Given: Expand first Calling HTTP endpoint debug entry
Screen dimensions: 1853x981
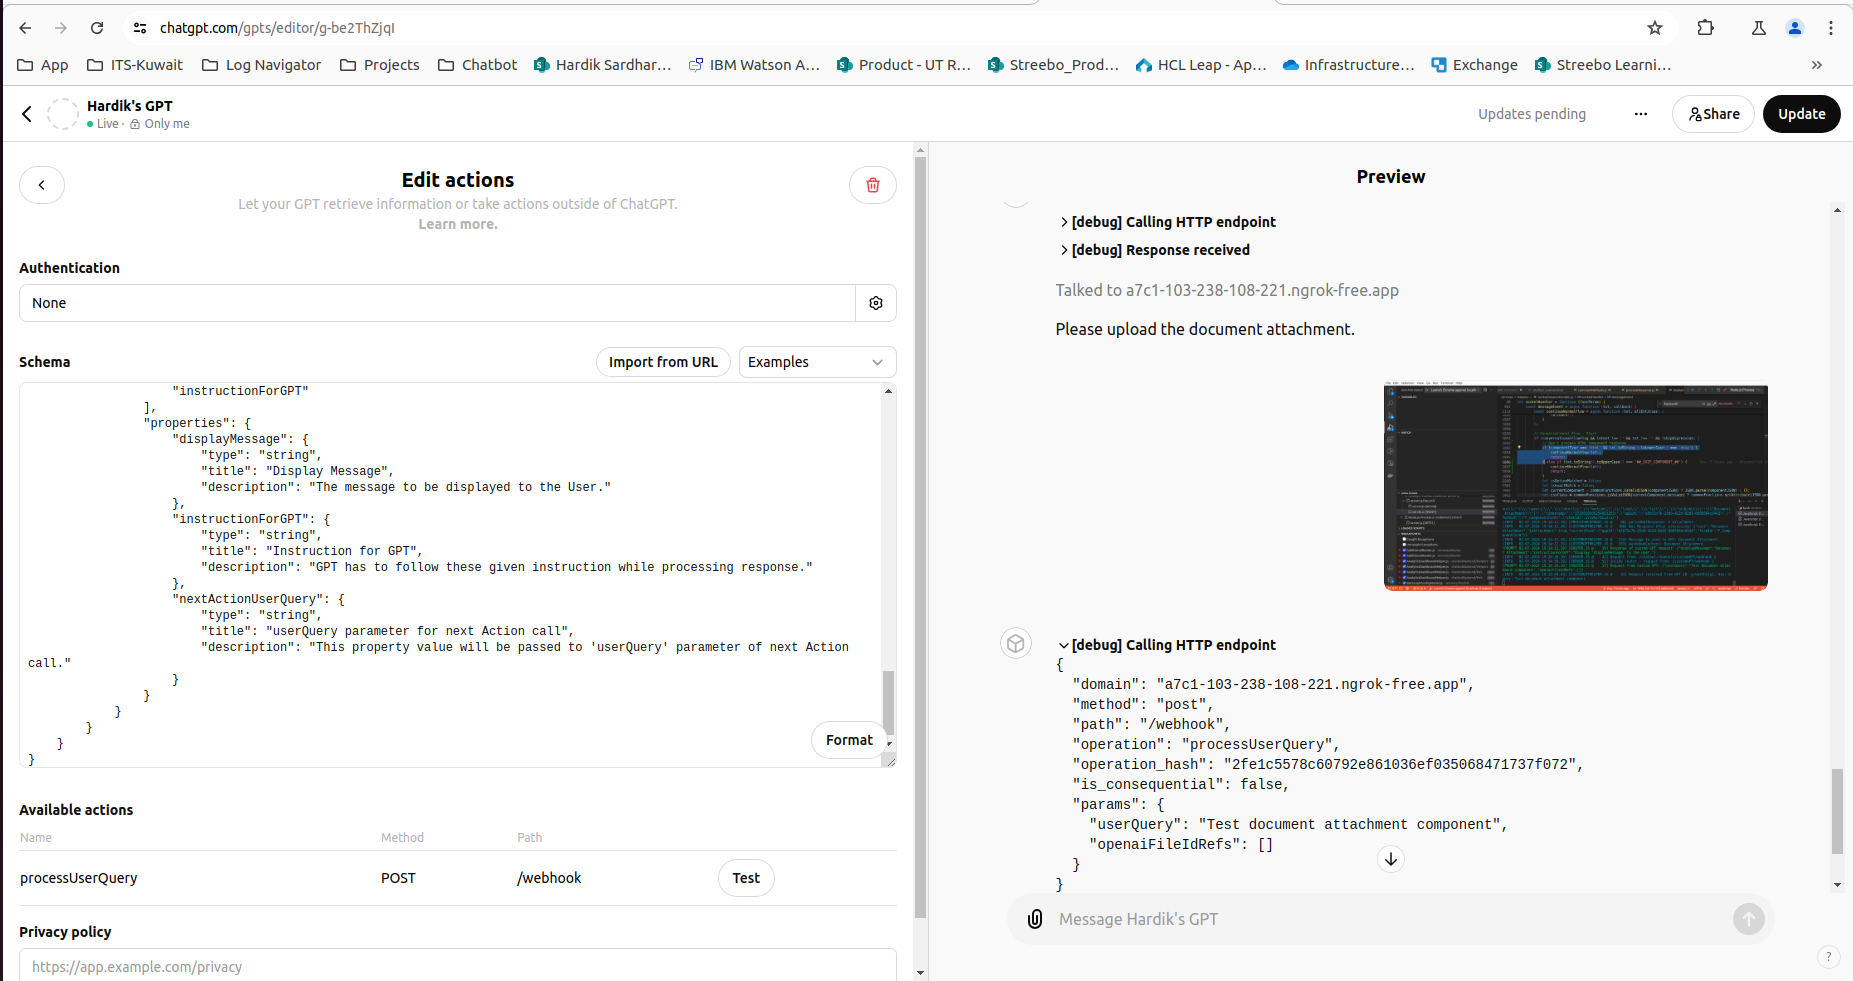Looking at the screenshot, I should click(1168, 222).
